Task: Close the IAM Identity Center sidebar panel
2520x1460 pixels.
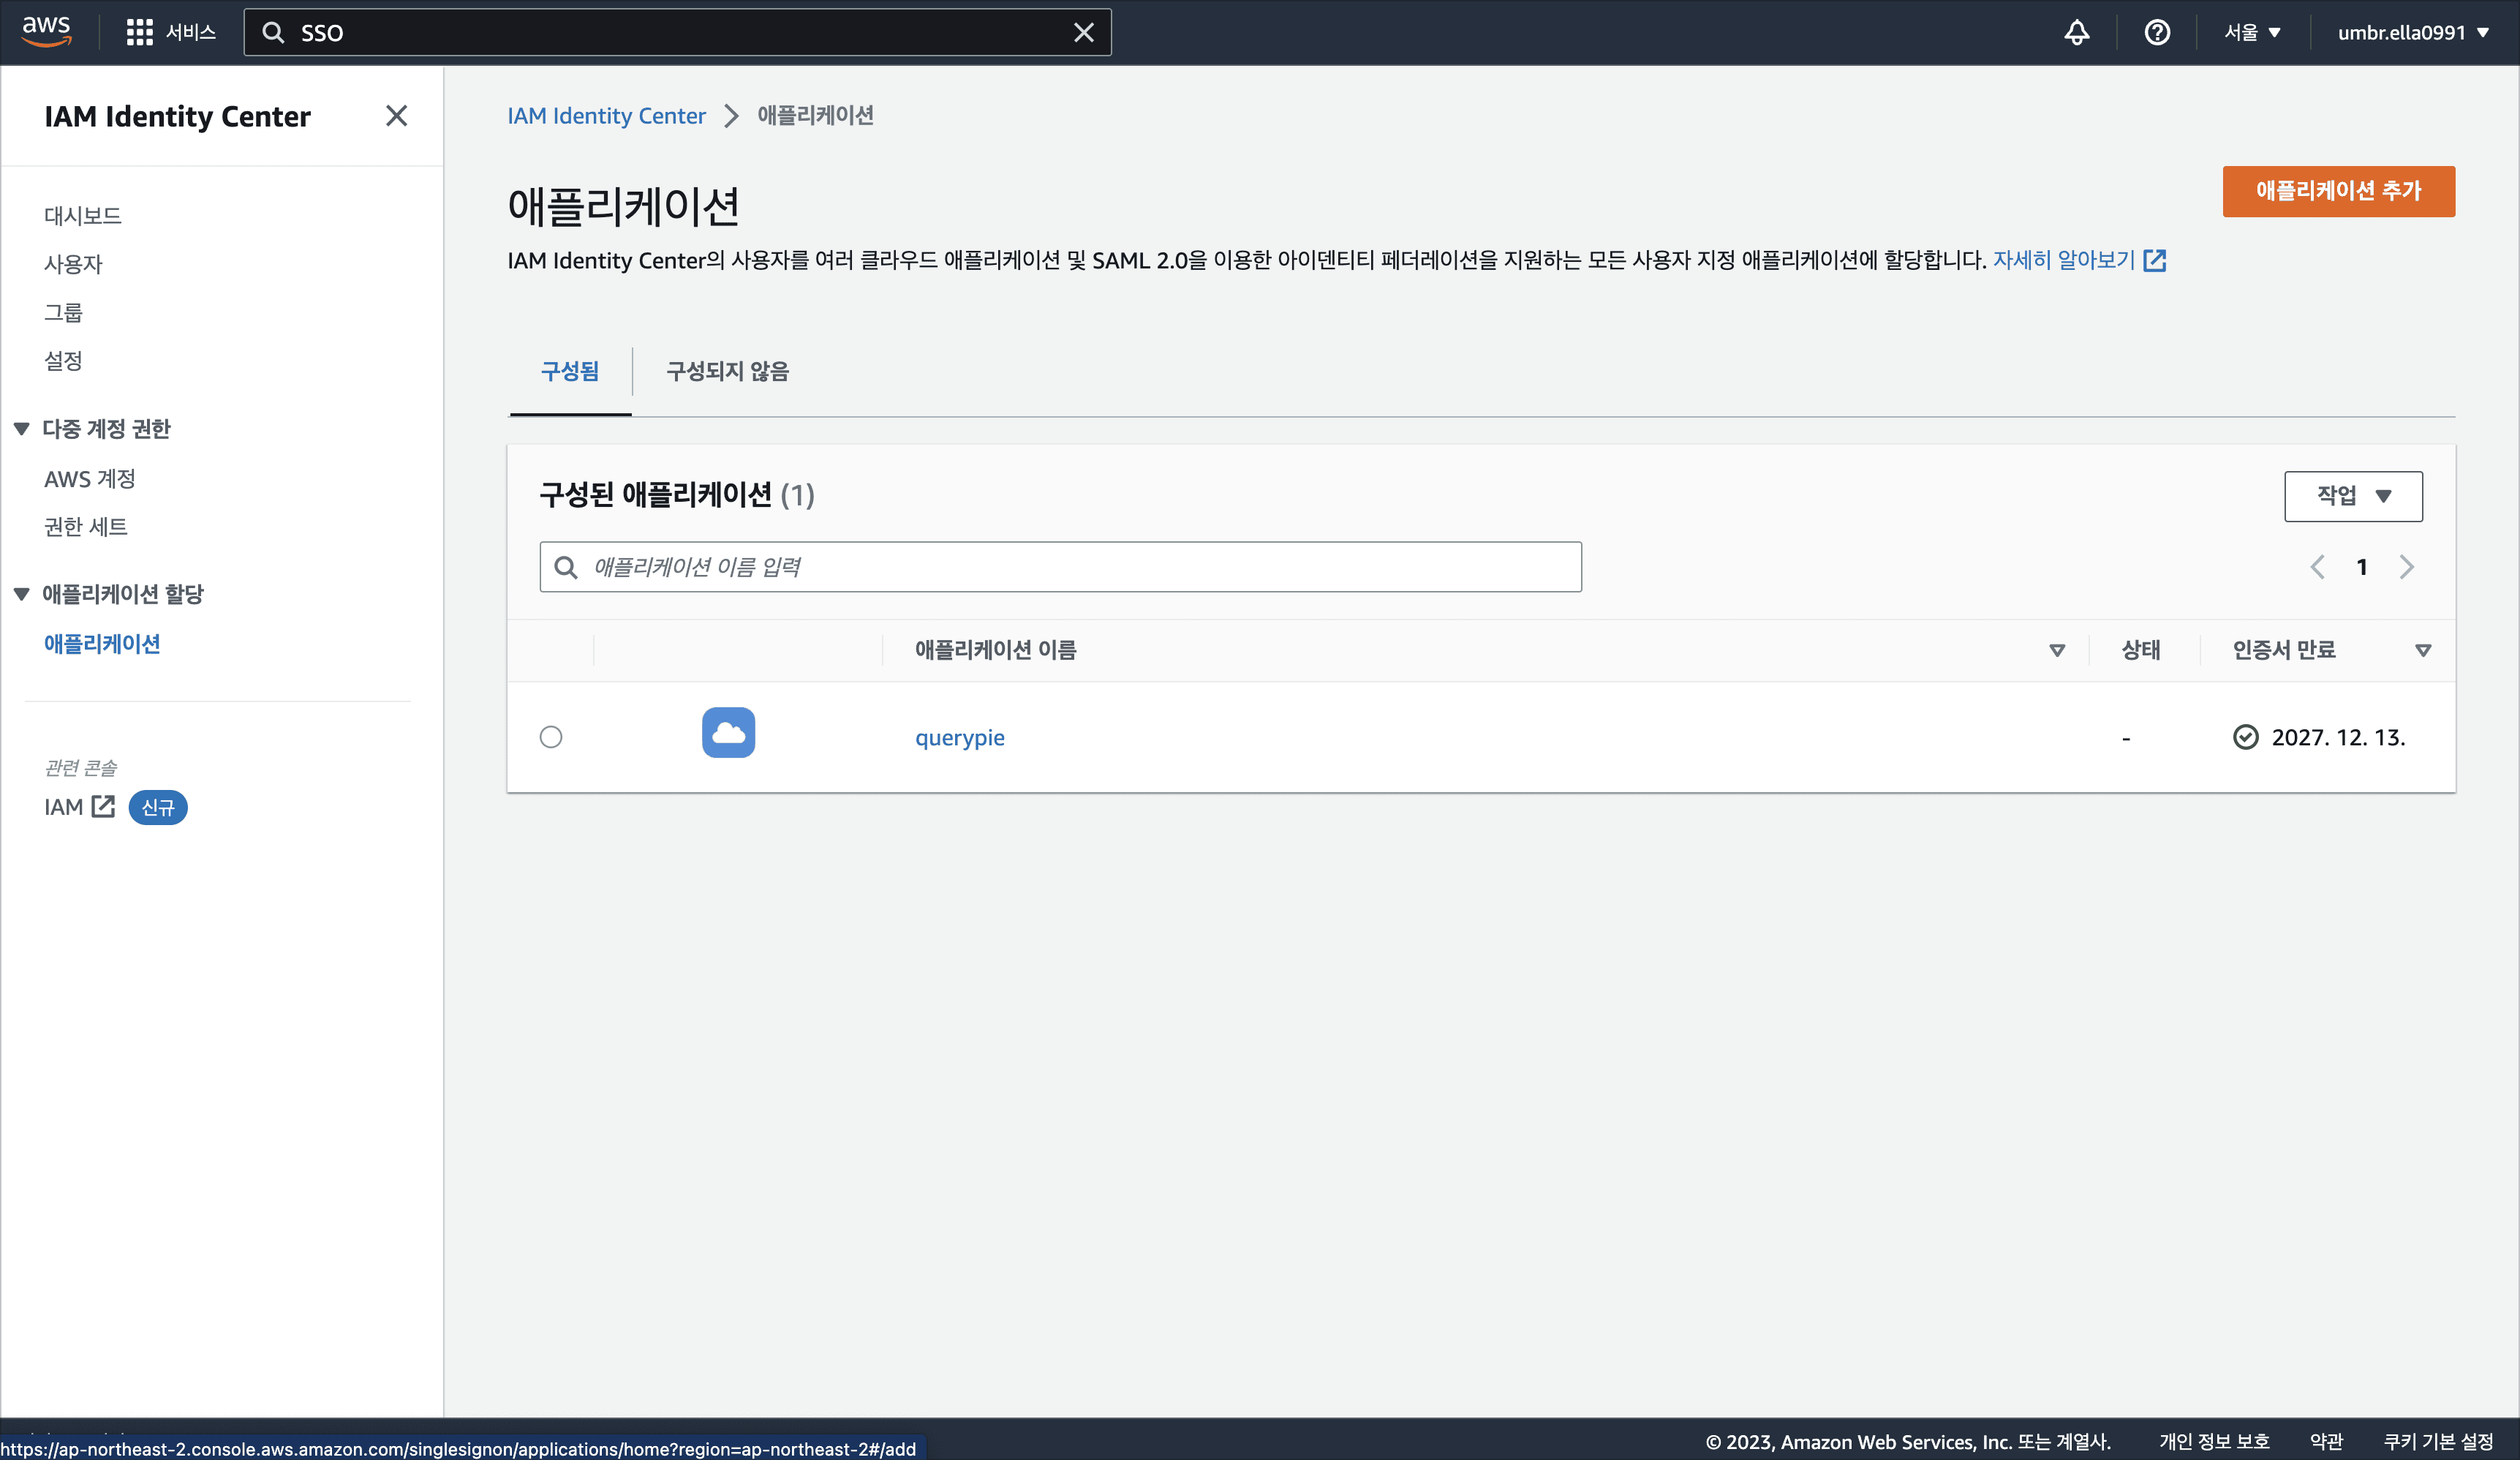Action: point(397,115)
